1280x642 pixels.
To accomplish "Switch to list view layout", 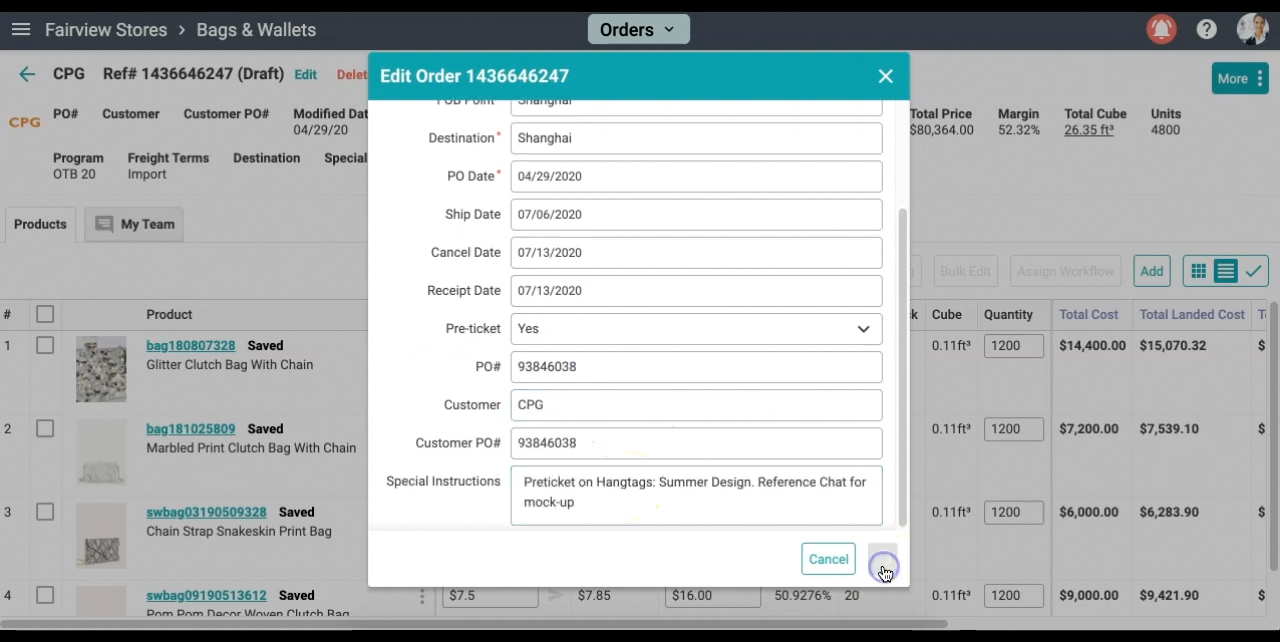I will point(1225,271).
